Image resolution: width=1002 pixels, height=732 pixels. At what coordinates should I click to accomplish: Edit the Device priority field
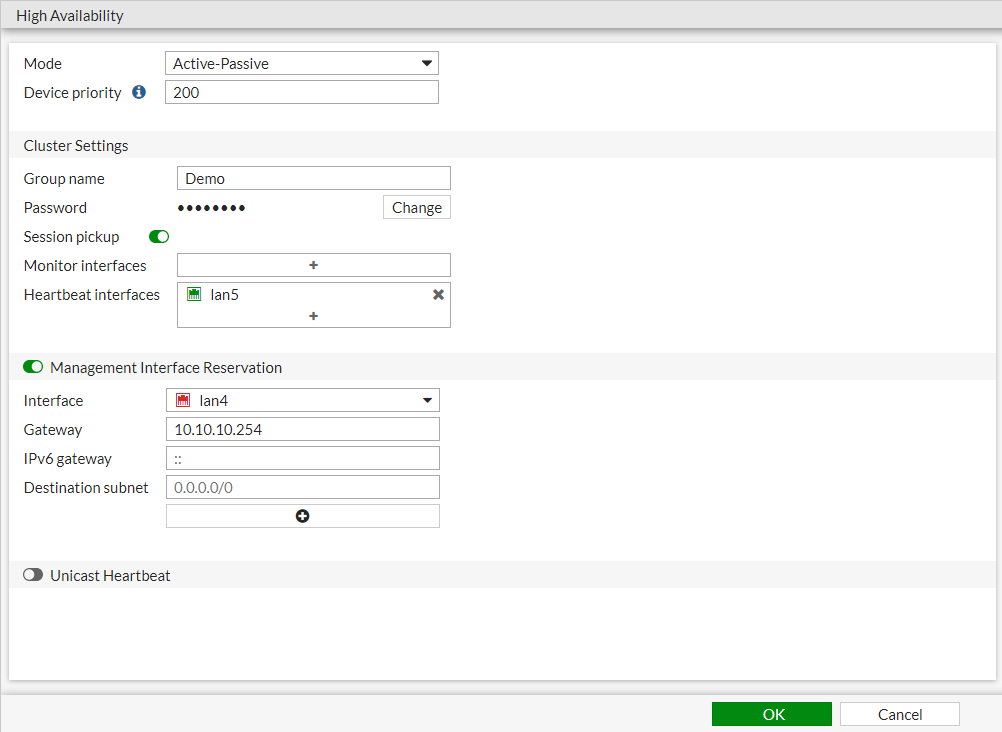click(302, 92)
